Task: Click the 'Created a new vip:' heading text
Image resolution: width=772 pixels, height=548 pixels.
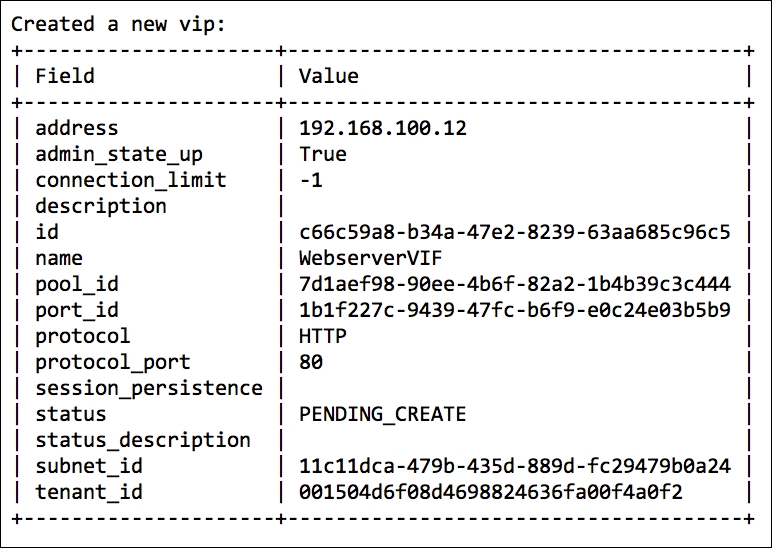Action: (119, 24)
